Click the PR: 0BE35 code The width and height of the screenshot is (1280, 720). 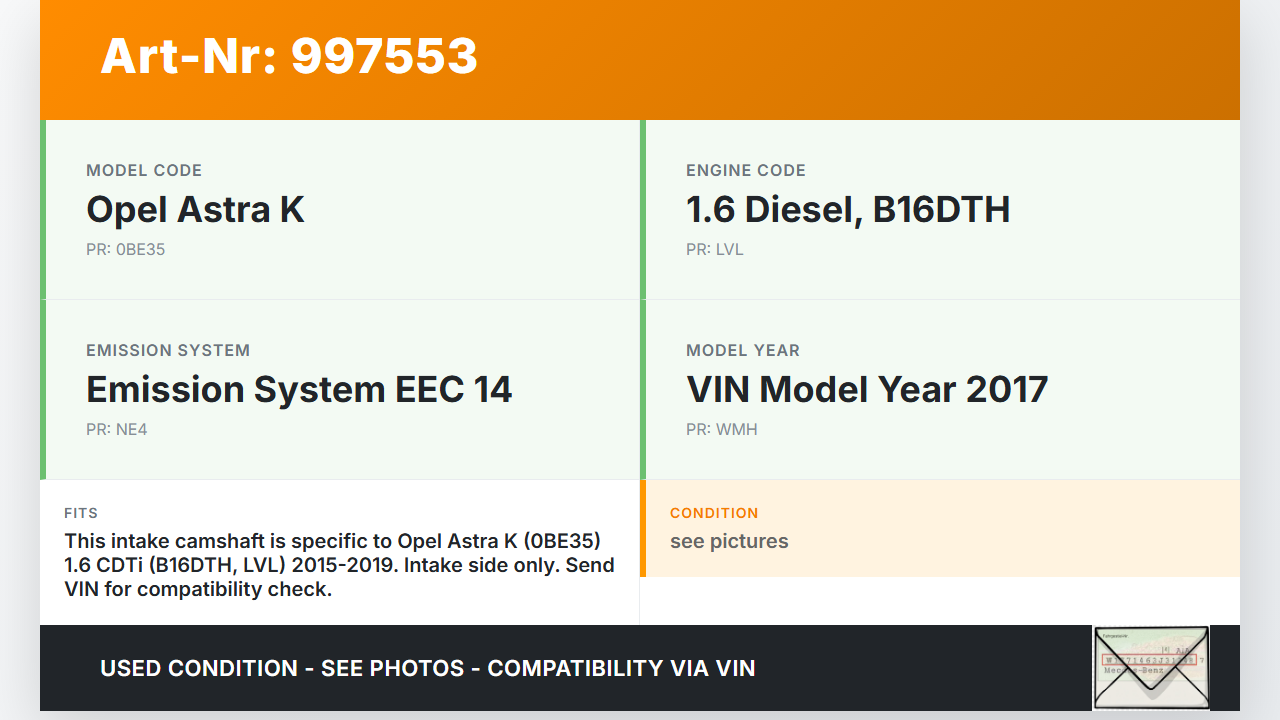125,250
